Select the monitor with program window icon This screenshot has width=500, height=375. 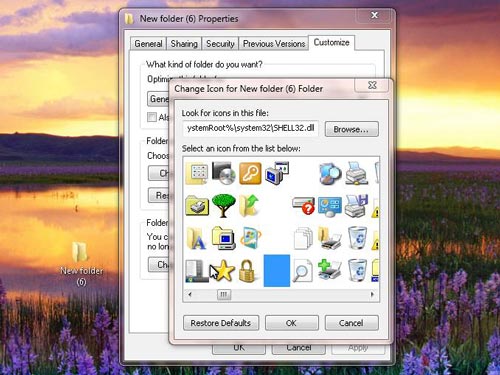277,173
